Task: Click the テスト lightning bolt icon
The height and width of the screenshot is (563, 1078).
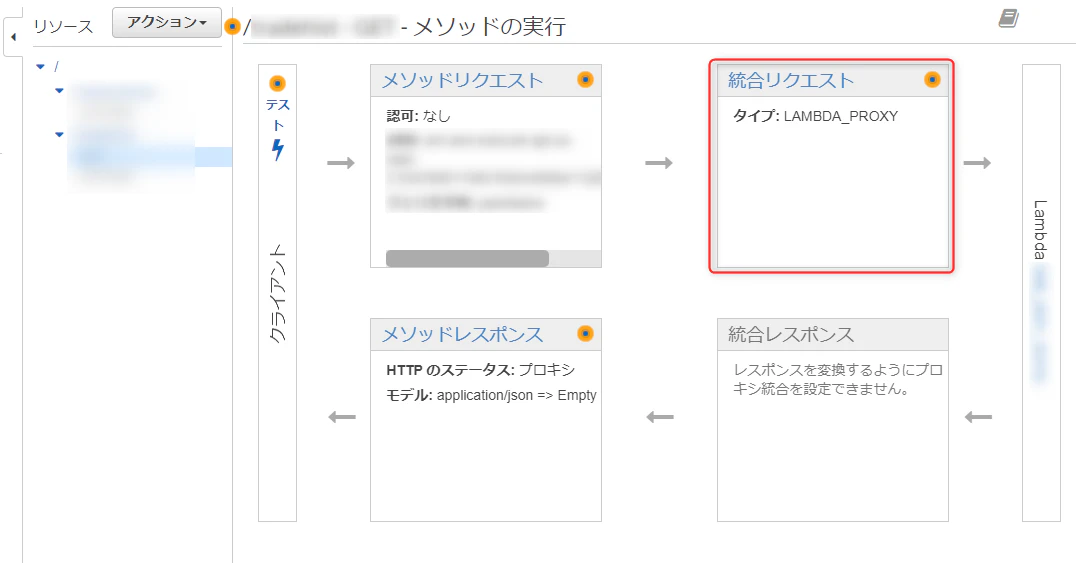Action: pyautogui.click(x=278, y=149)
